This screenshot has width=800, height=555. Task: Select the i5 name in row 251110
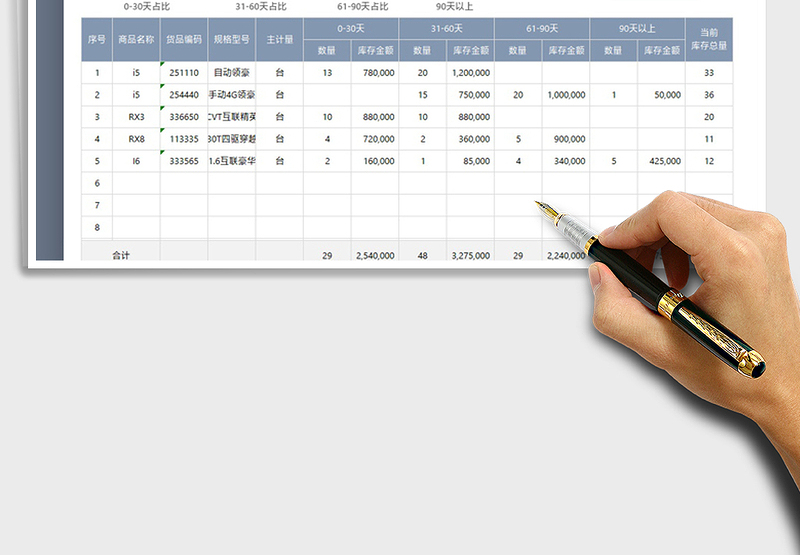(136, 73)
